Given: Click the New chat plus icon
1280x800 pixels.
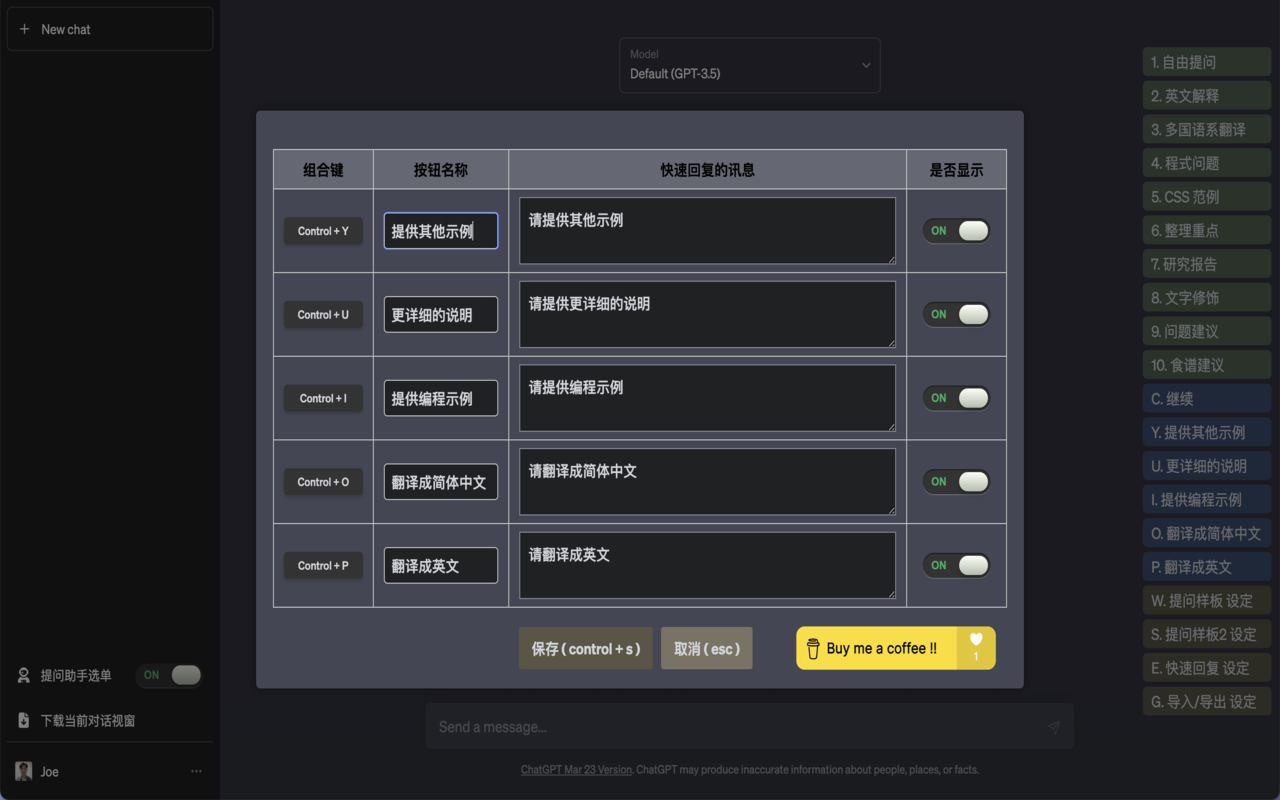Looking at the screenshot, I should point(24,28).
